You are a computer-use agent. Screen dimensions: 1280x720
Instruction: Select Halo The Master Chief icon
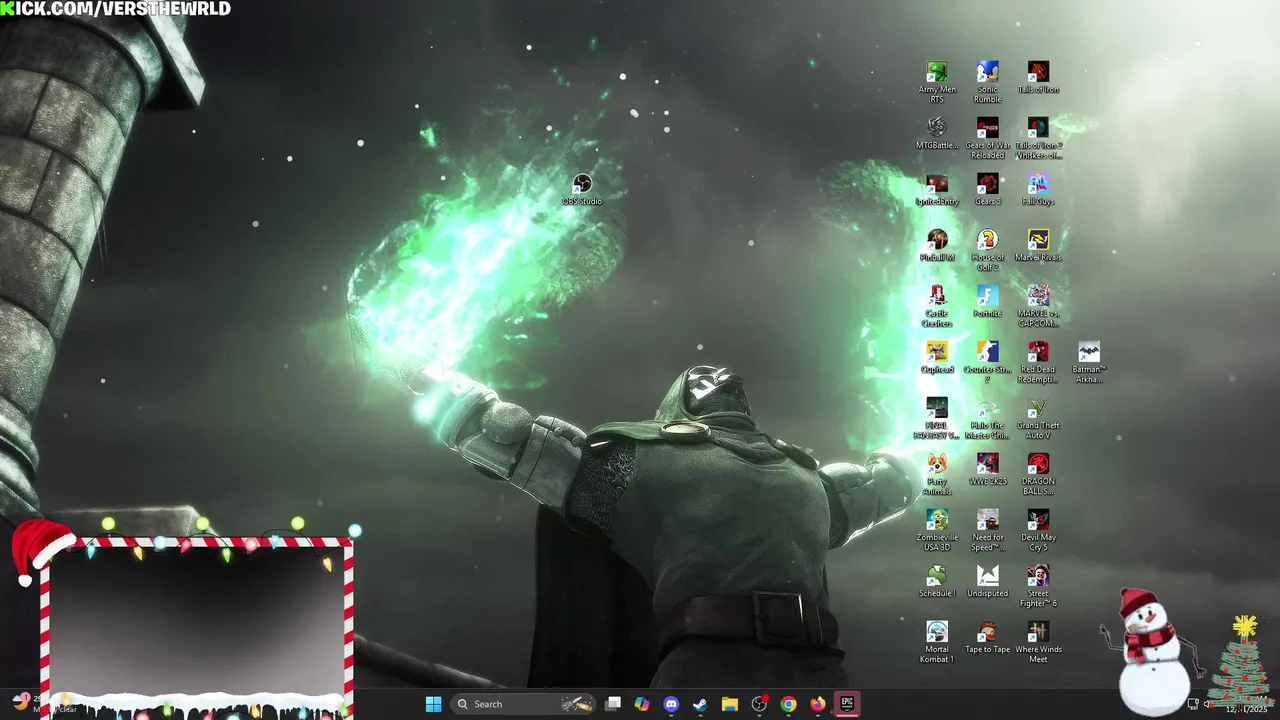pyautogui.click(x=987, y=418)
